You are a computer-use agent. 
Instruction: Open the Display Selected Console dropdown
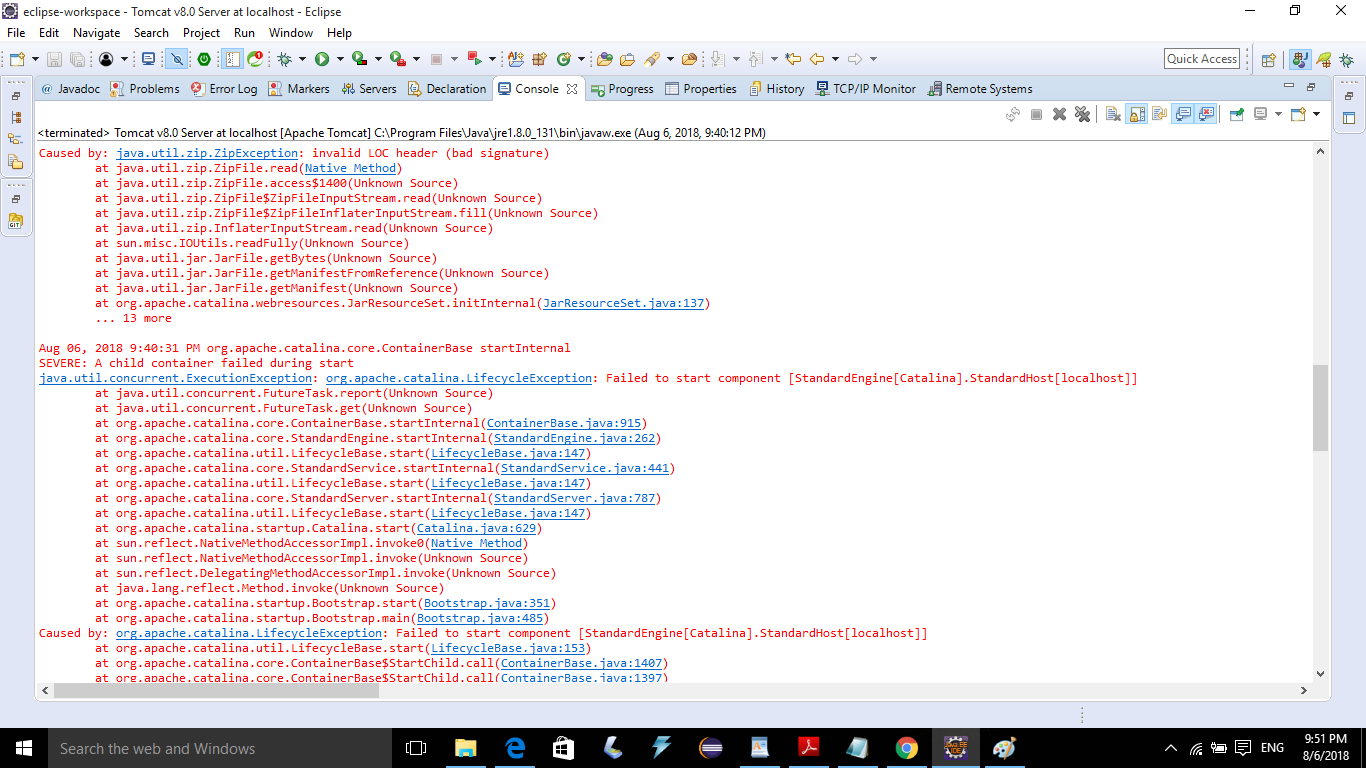point(1277,113)
